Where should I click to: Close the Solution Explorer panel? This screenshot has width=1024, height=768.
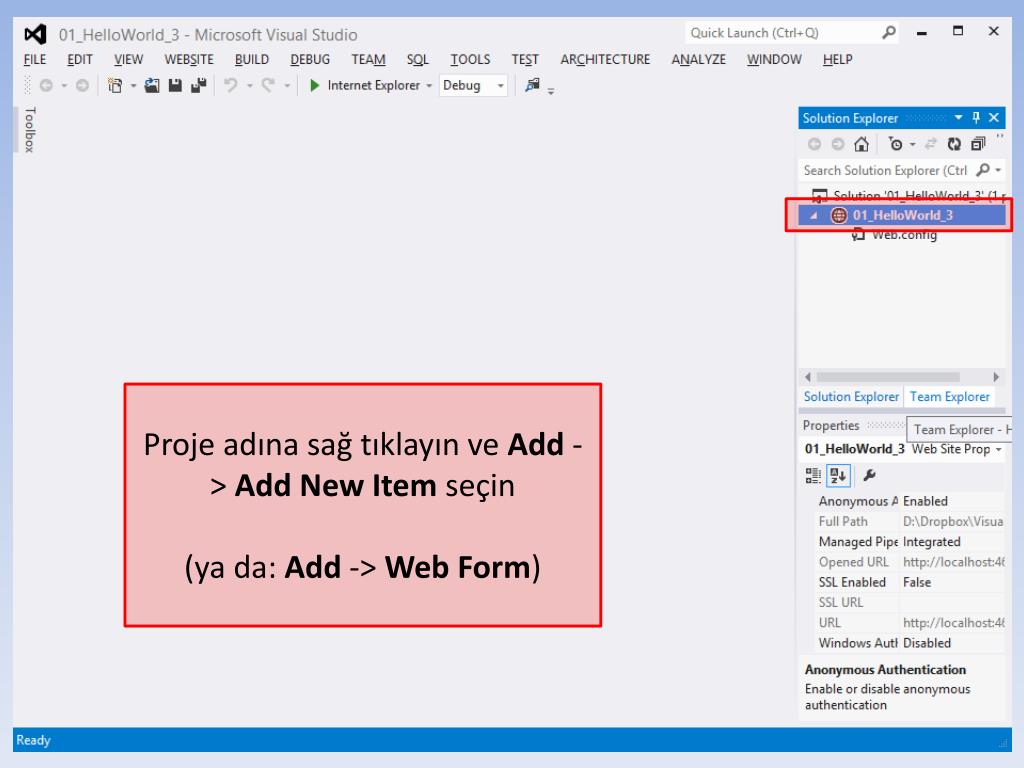[994, 118]
